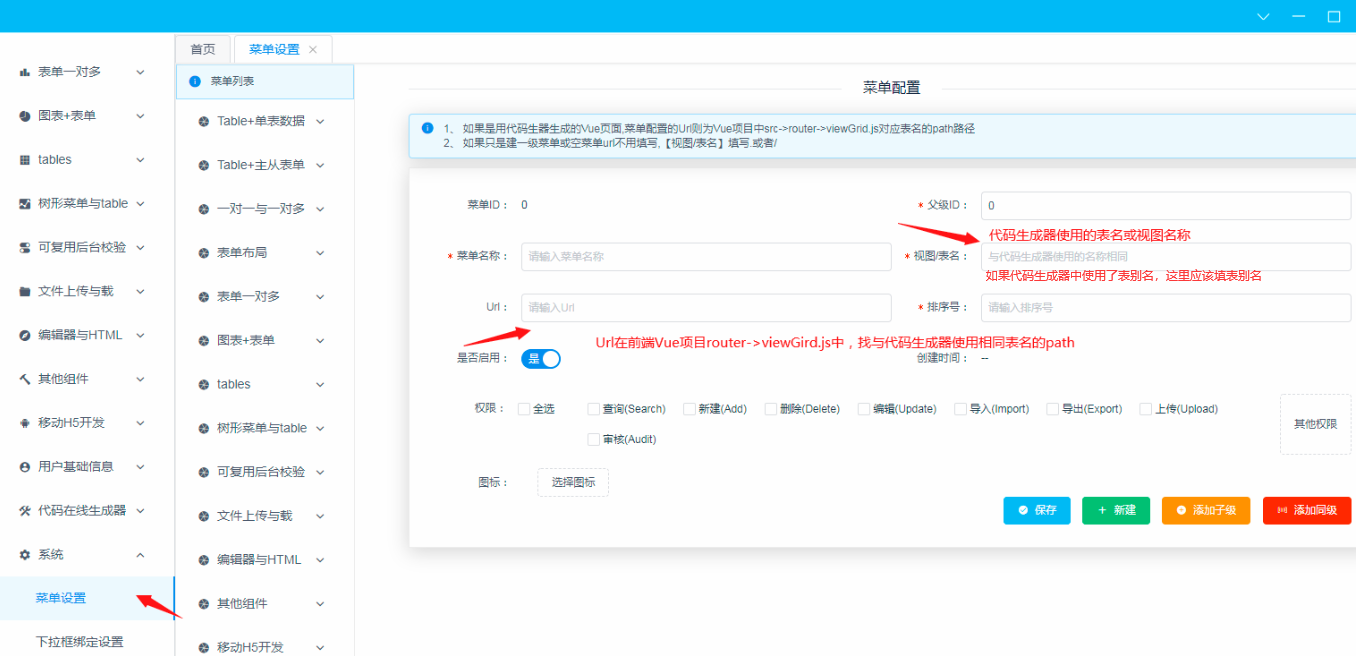Check the 删除(Delete) permission checkbox
The image size is (1356, 656).
771,409
